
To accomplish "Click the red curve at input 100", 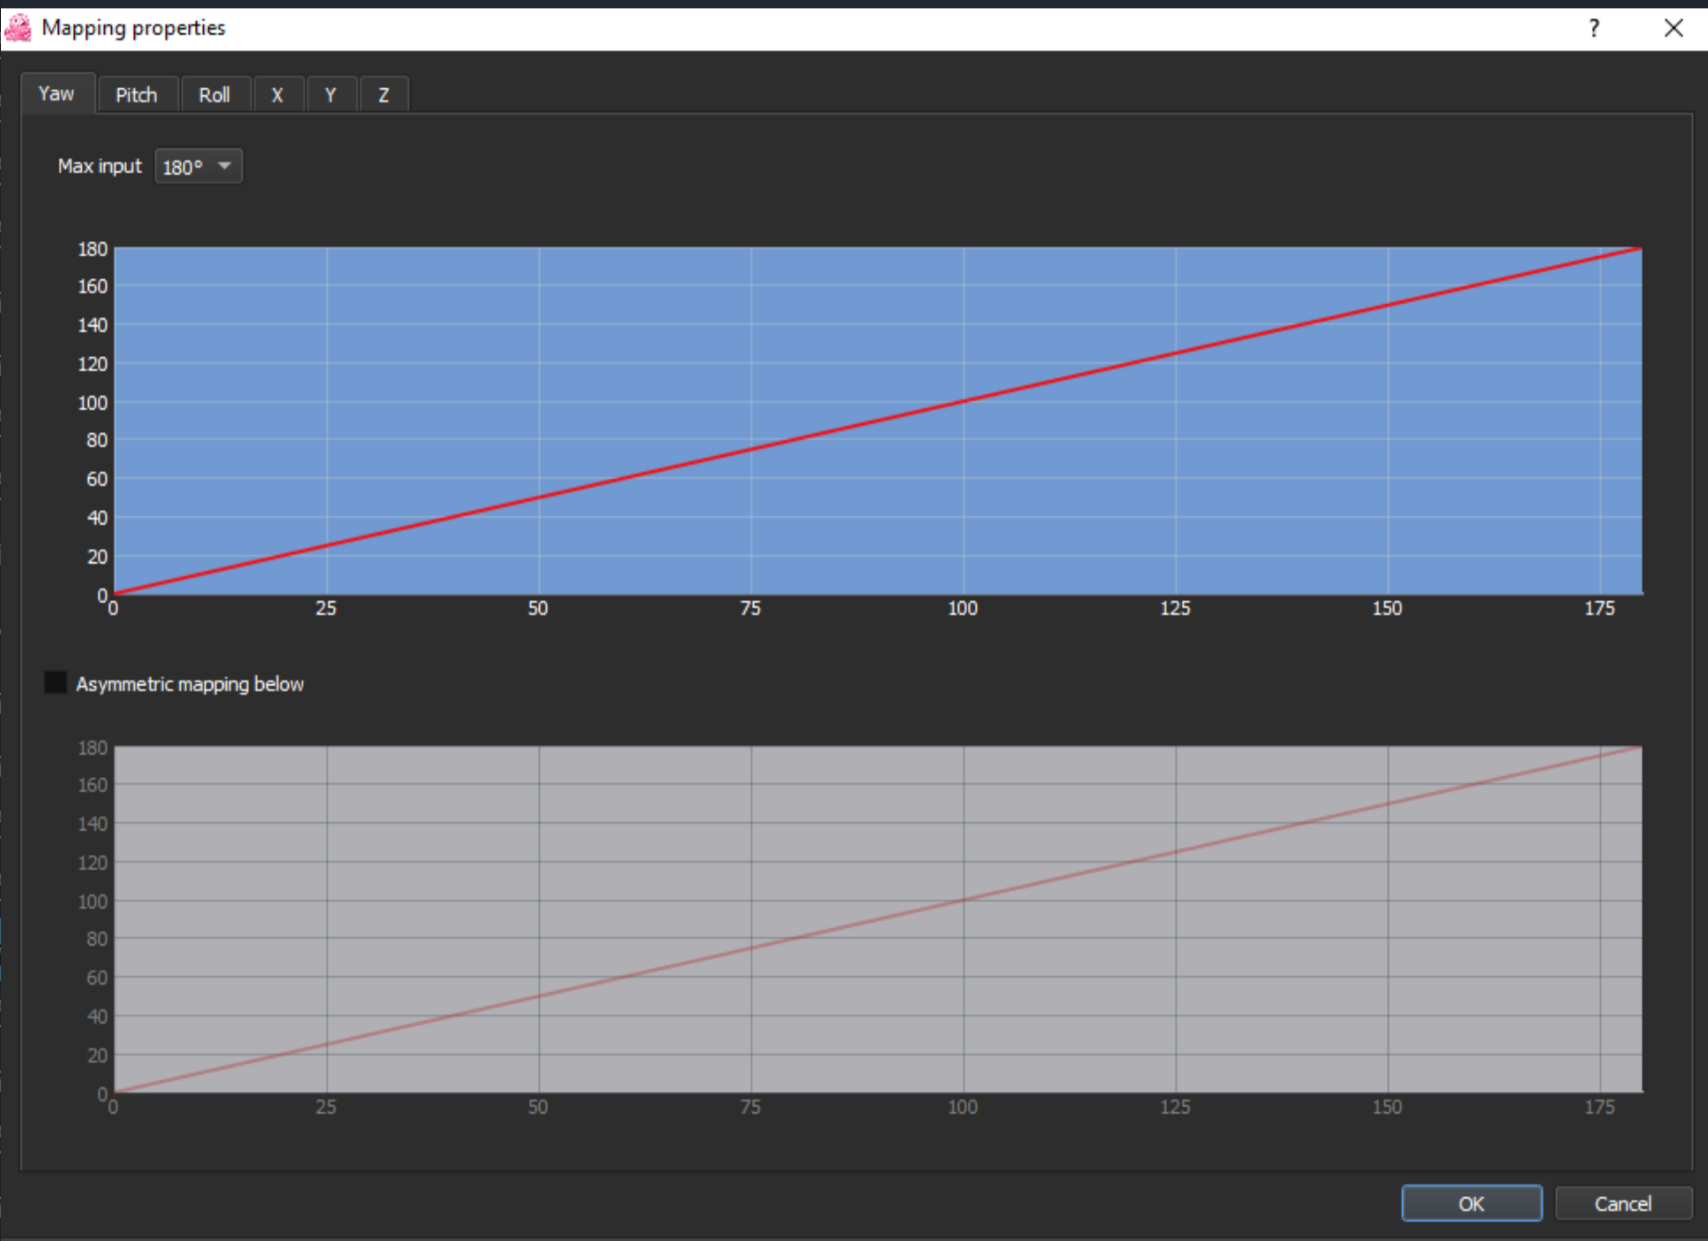I will [964, 401].
